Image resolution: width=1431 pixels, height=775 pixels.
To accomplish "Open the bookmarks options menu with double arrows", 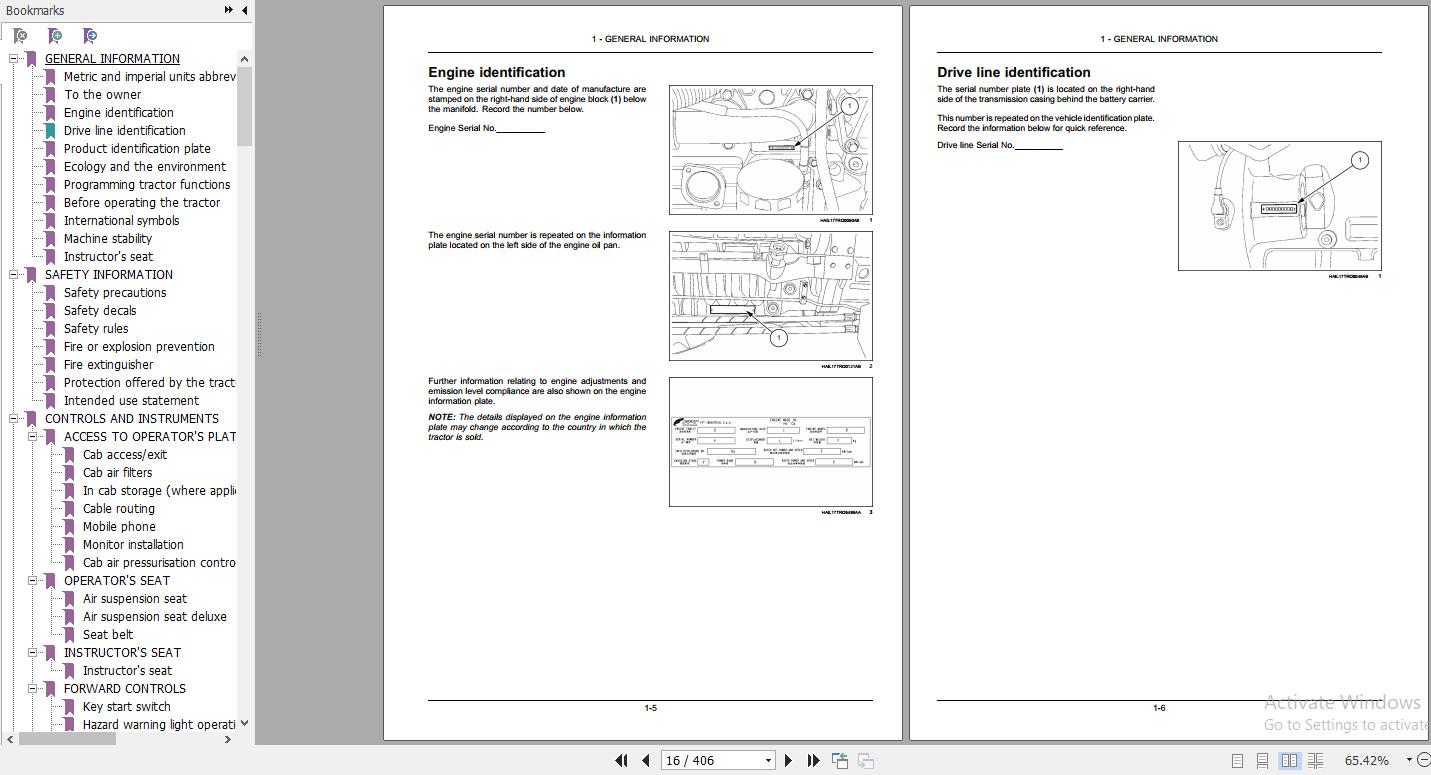I will (228, 10).
